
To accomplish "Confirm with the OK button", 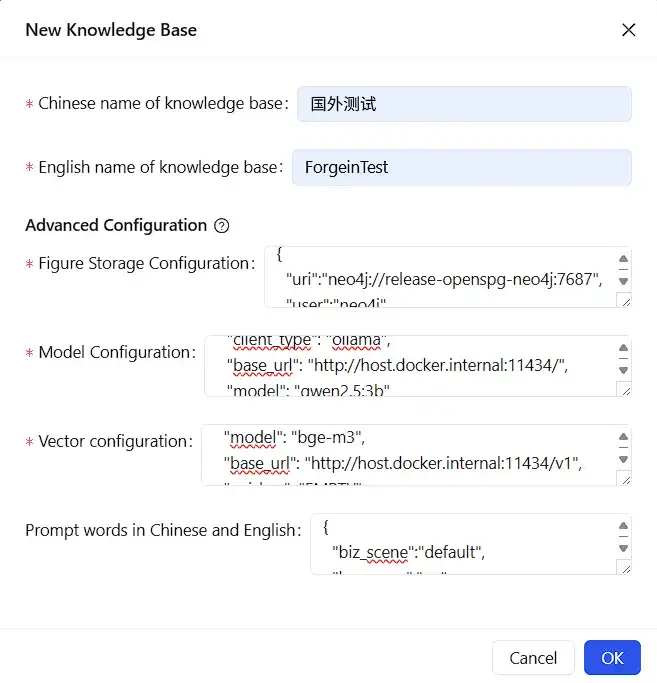I will coord(612,658).
